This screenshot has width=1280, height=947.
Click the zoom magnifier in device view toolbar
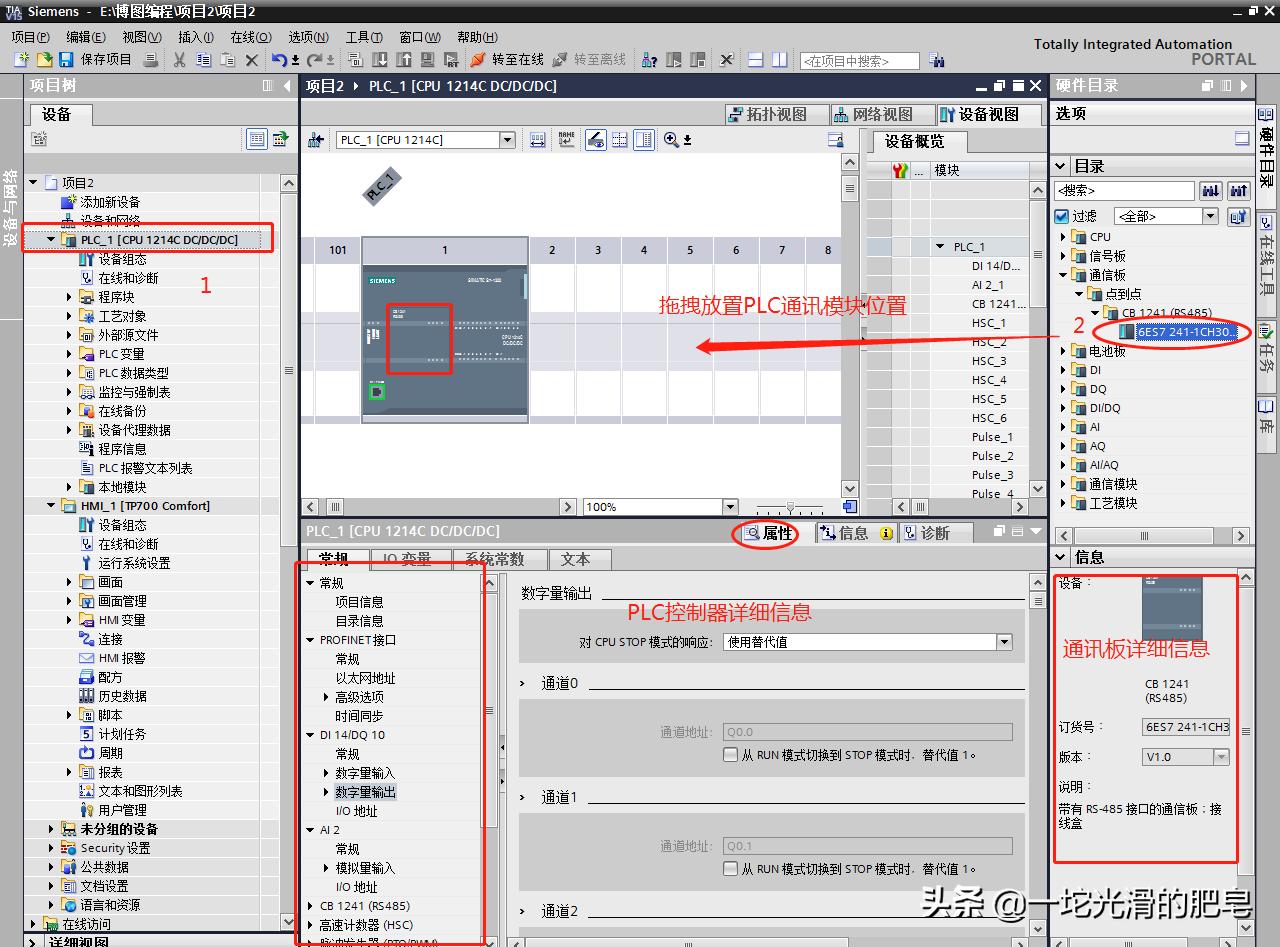click(x=671, y=140)
